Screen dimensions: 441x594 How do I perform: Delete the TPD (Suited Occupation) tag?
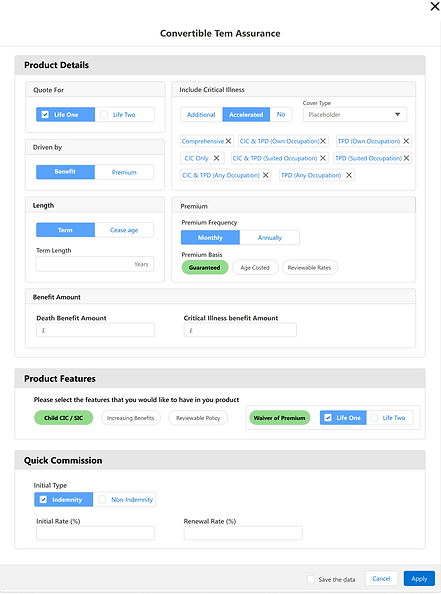click(406, 158)
